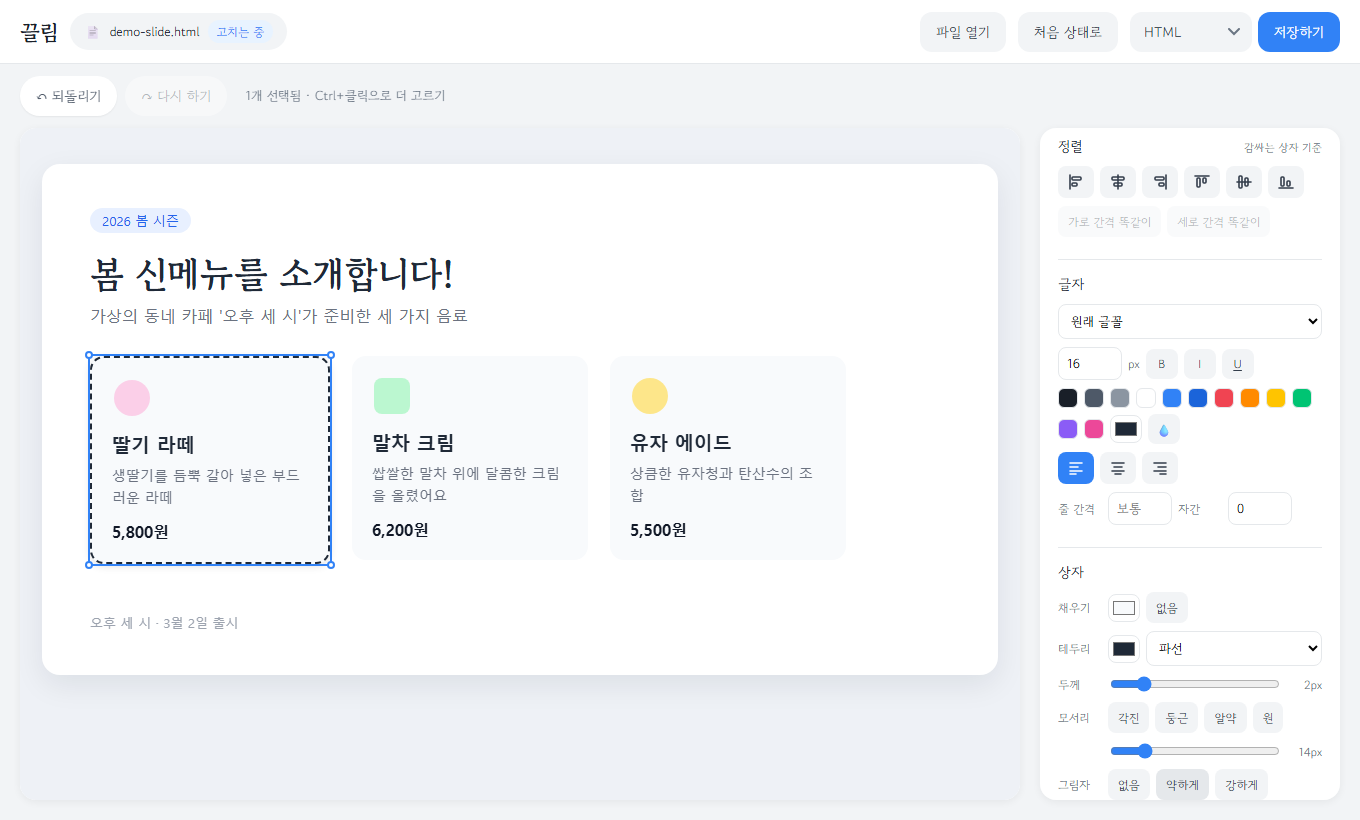This screenshot has width=1360, height=820.
Task: Click 가로 간격 똑같이 button
Action: coord(1110,222)
